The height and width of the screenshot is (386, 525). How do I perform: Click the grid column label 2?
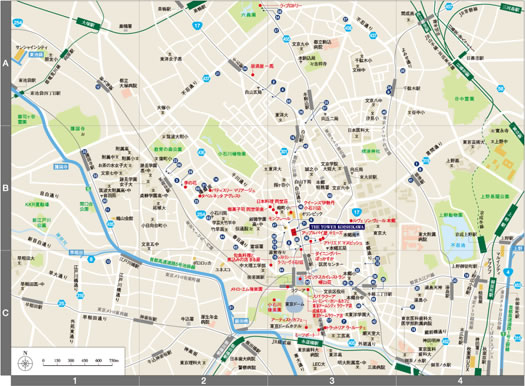click(203, 381)
